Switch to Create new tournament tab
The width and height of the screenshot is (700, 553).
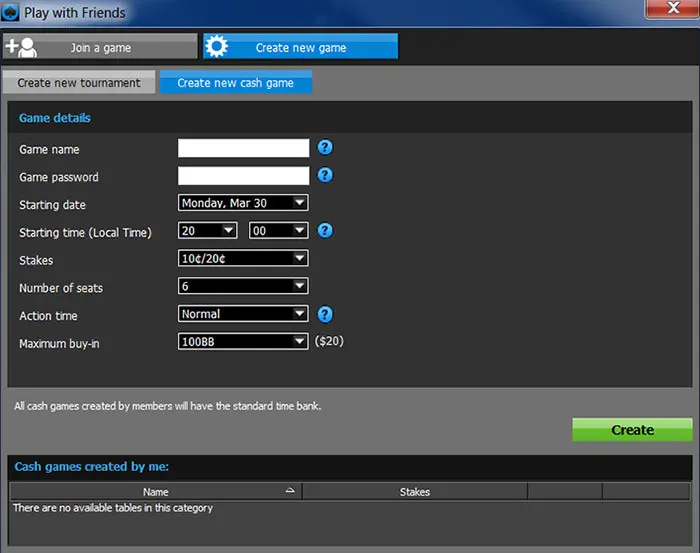tap(79, 83)
